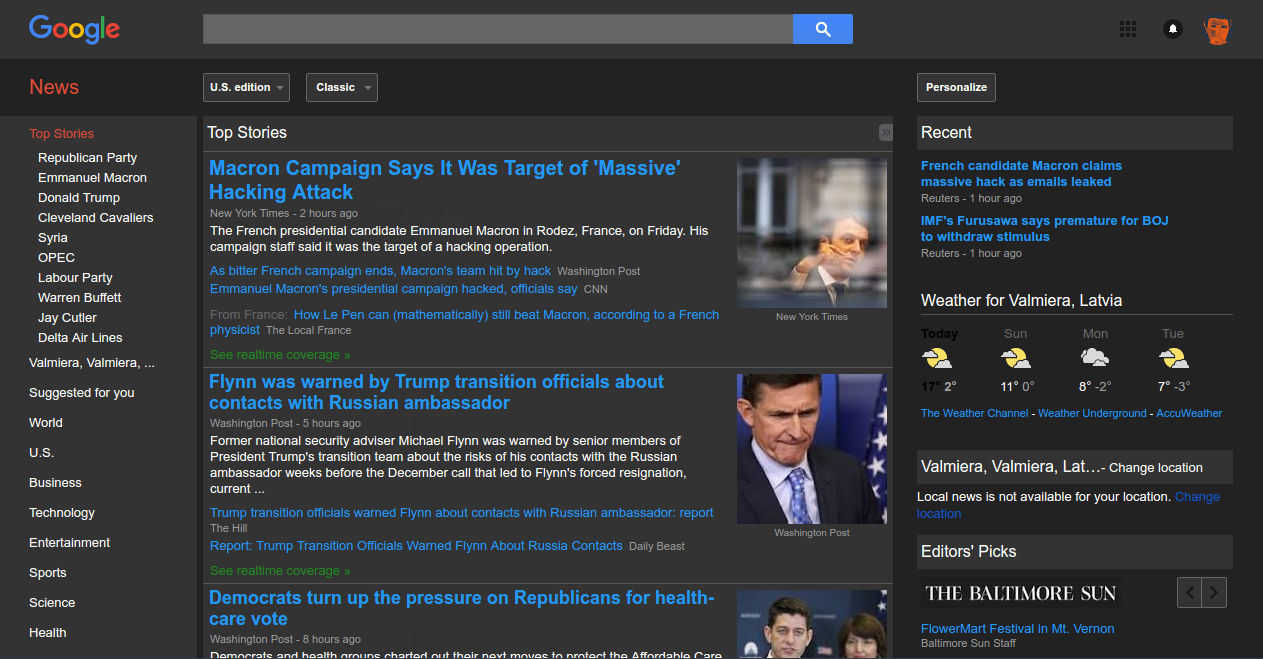Open Health section
This screenshot has width=1263, height=659.
(48, 632)
